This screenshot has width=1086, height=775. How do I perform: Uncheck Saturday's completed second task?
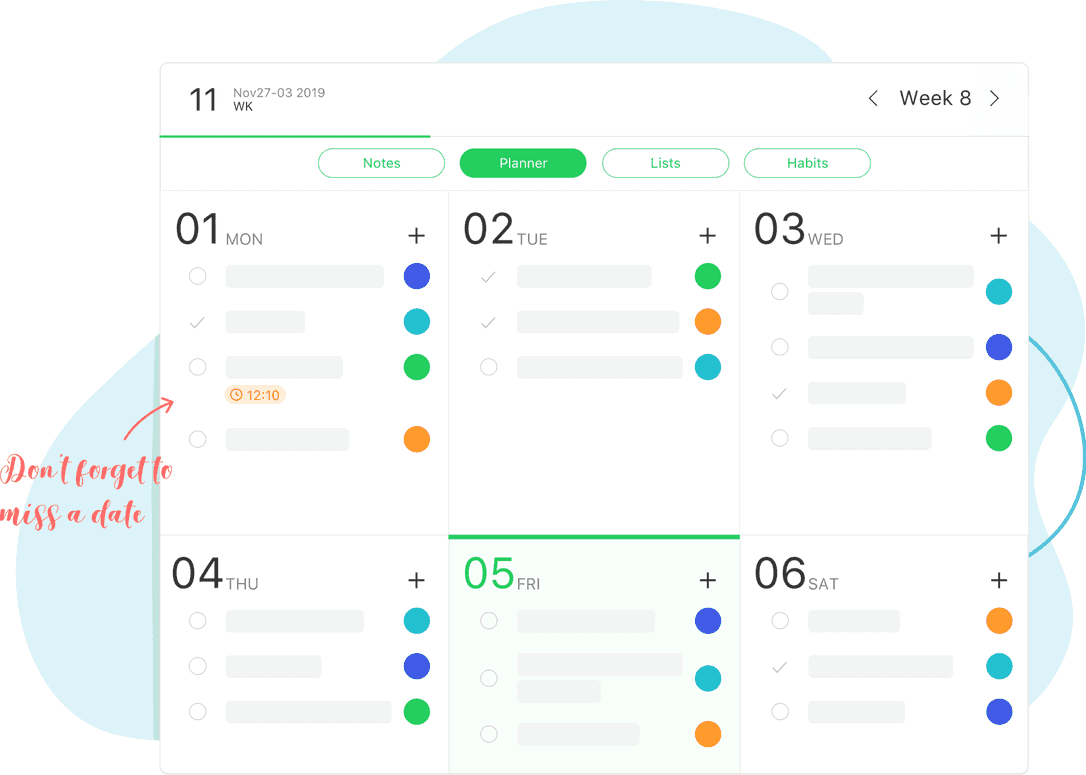[x=780, y=666]
